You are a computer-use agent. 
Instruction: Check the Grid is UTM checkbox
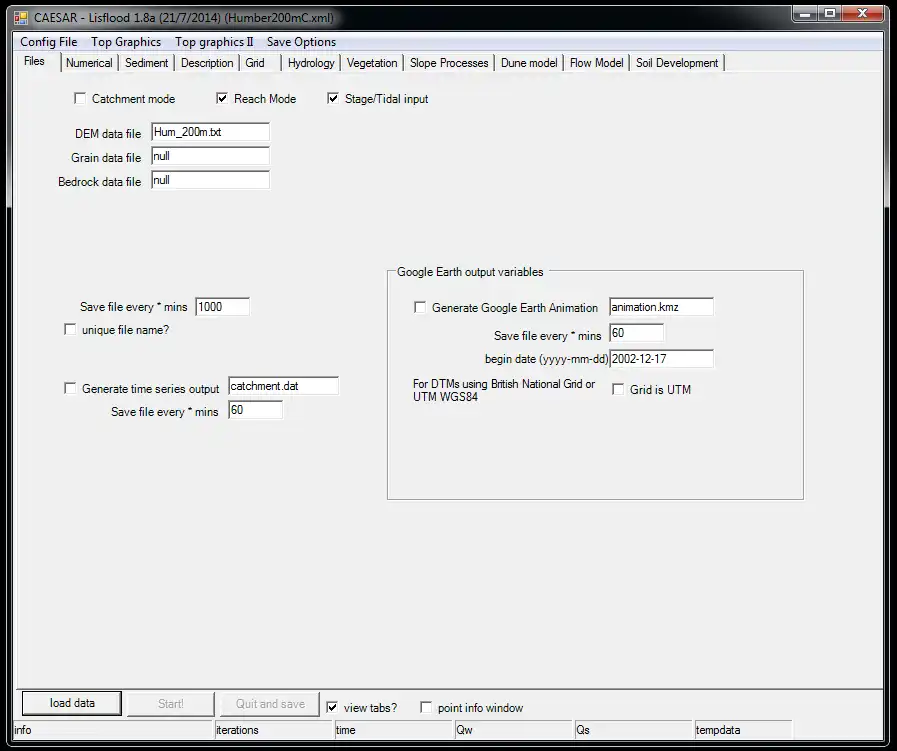pyautogui.click(x=618, y=390)
